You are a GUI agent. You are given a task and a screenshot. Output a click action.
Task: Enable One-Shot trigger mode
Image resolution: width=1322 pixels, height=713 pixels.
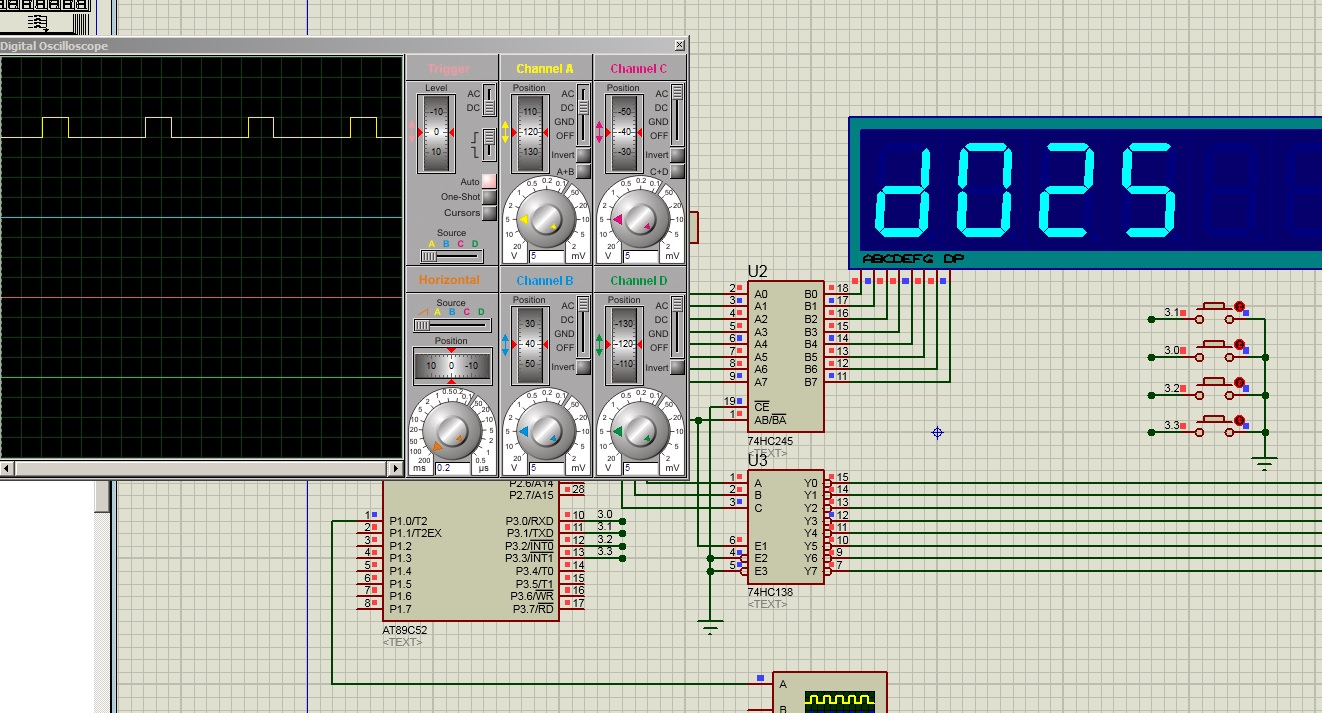(489, 197)
